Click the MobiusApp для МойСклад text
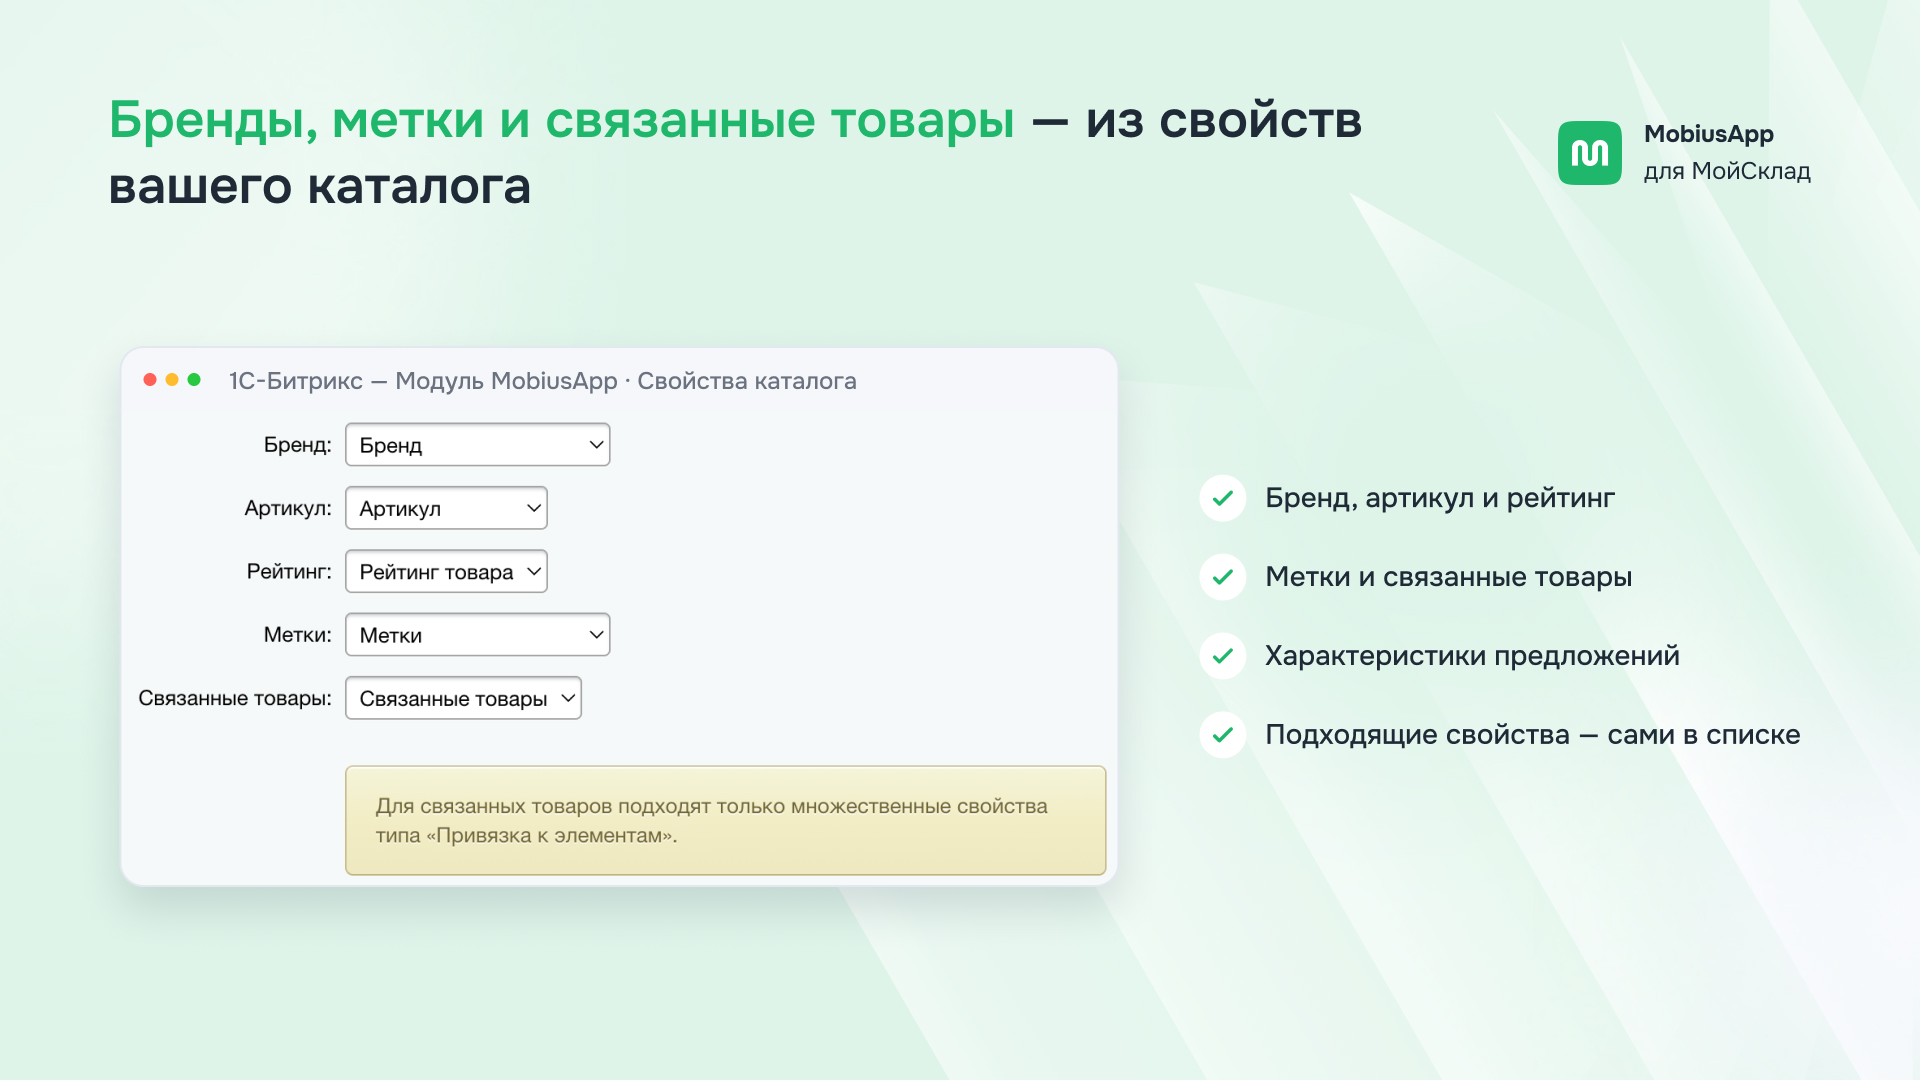The height and width of the screenshot is (1080, 1920). click(1727, 153)
